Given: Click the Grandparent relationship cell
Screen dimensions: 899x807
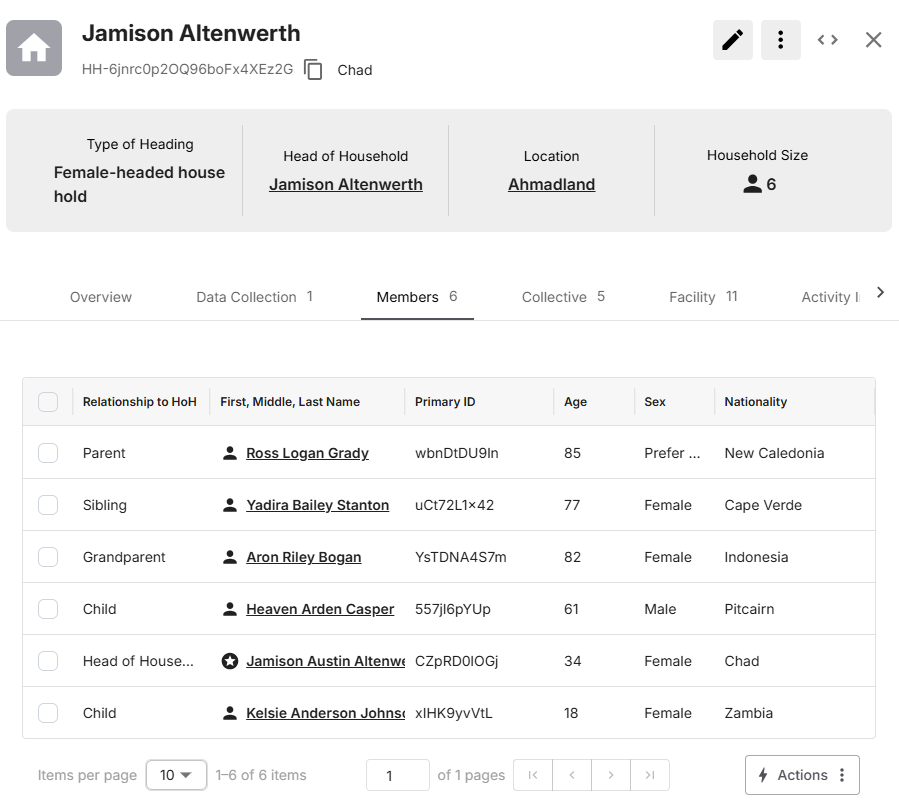Looking at the screenshot, I should pyautogui.click(x=124, y=557).
